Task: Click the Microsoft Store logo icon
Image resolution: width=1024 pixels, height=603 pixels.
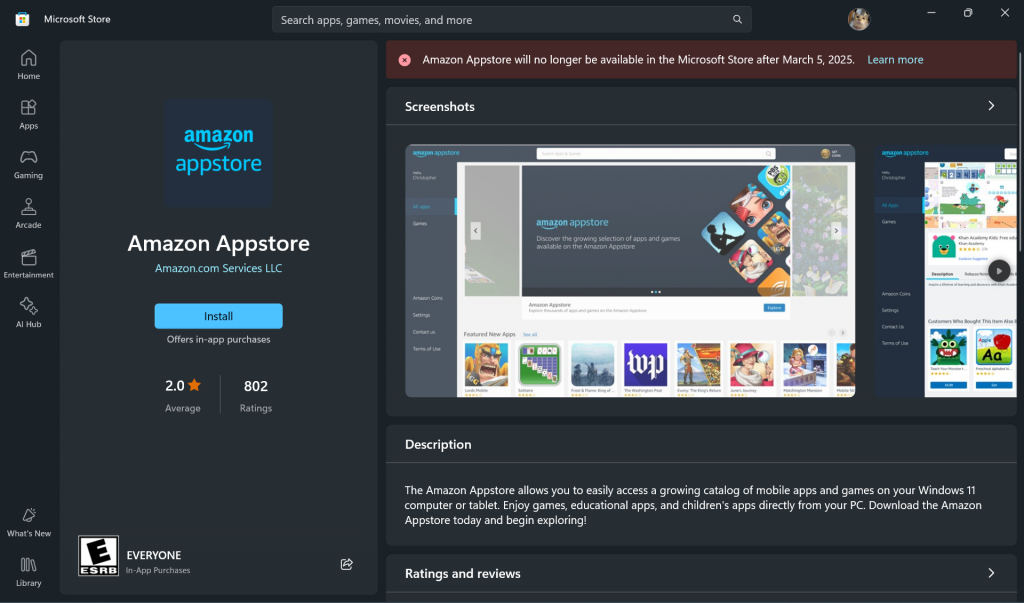Action: click(x=22, y=19)
